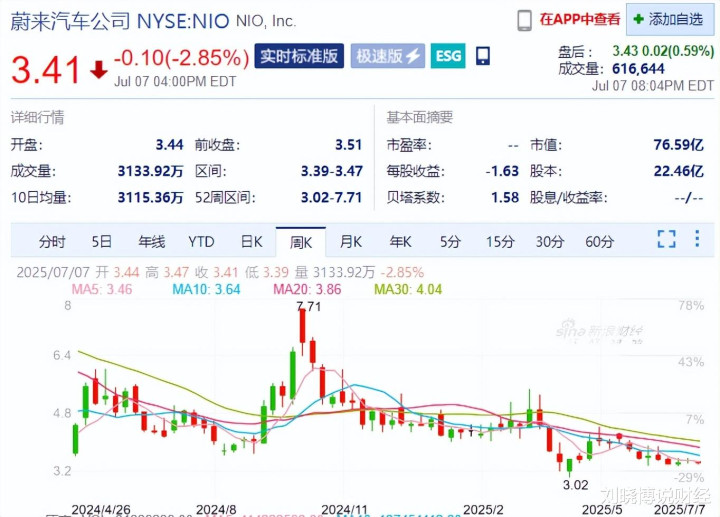Switch to the 年K chart tab
This screenshot has height=517, width=720.
click(x=400, y=242)
